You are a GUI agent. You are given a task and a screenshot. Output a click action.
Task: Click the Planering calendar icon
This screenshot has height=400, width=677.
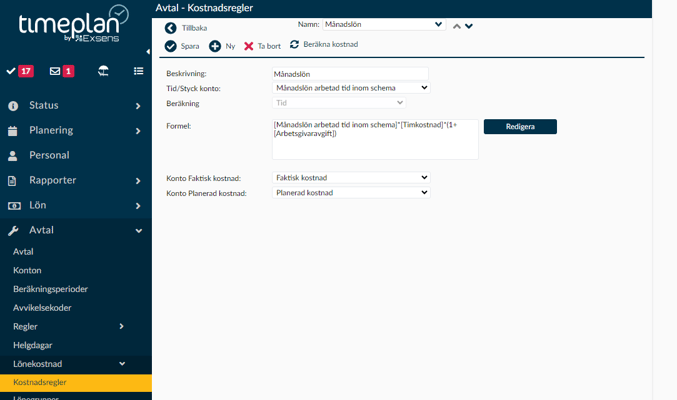click(x=13, y=131)
